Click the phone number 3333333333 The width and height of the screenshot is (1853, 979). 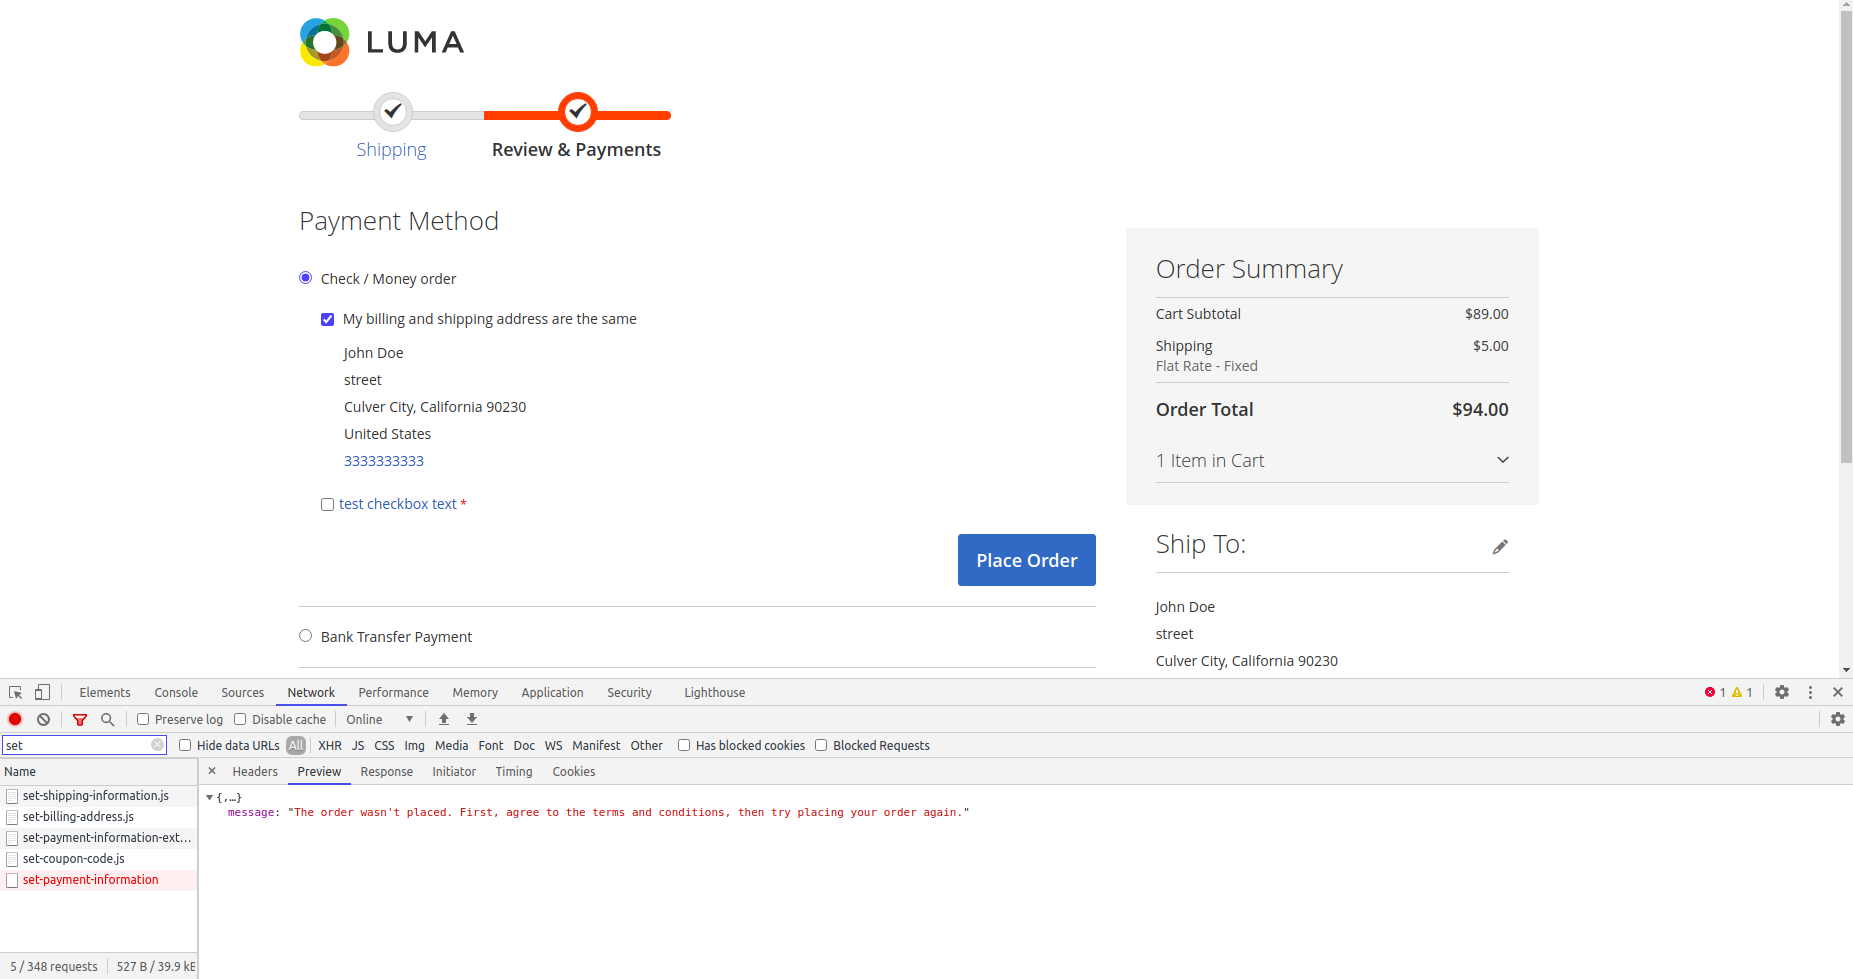pyautogui.click(x=384, y=461)
